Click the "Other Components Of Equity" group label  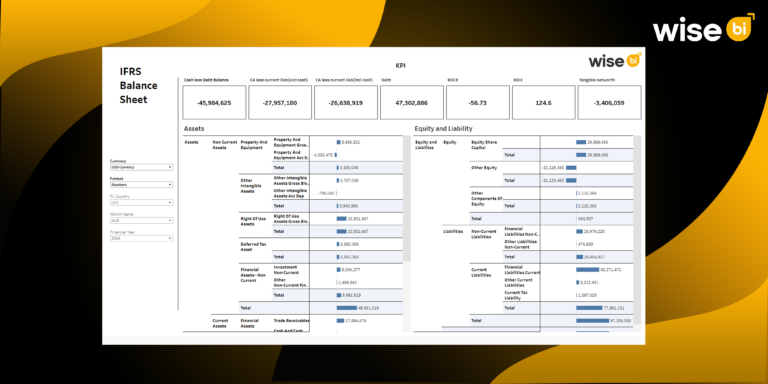(487, 198)
